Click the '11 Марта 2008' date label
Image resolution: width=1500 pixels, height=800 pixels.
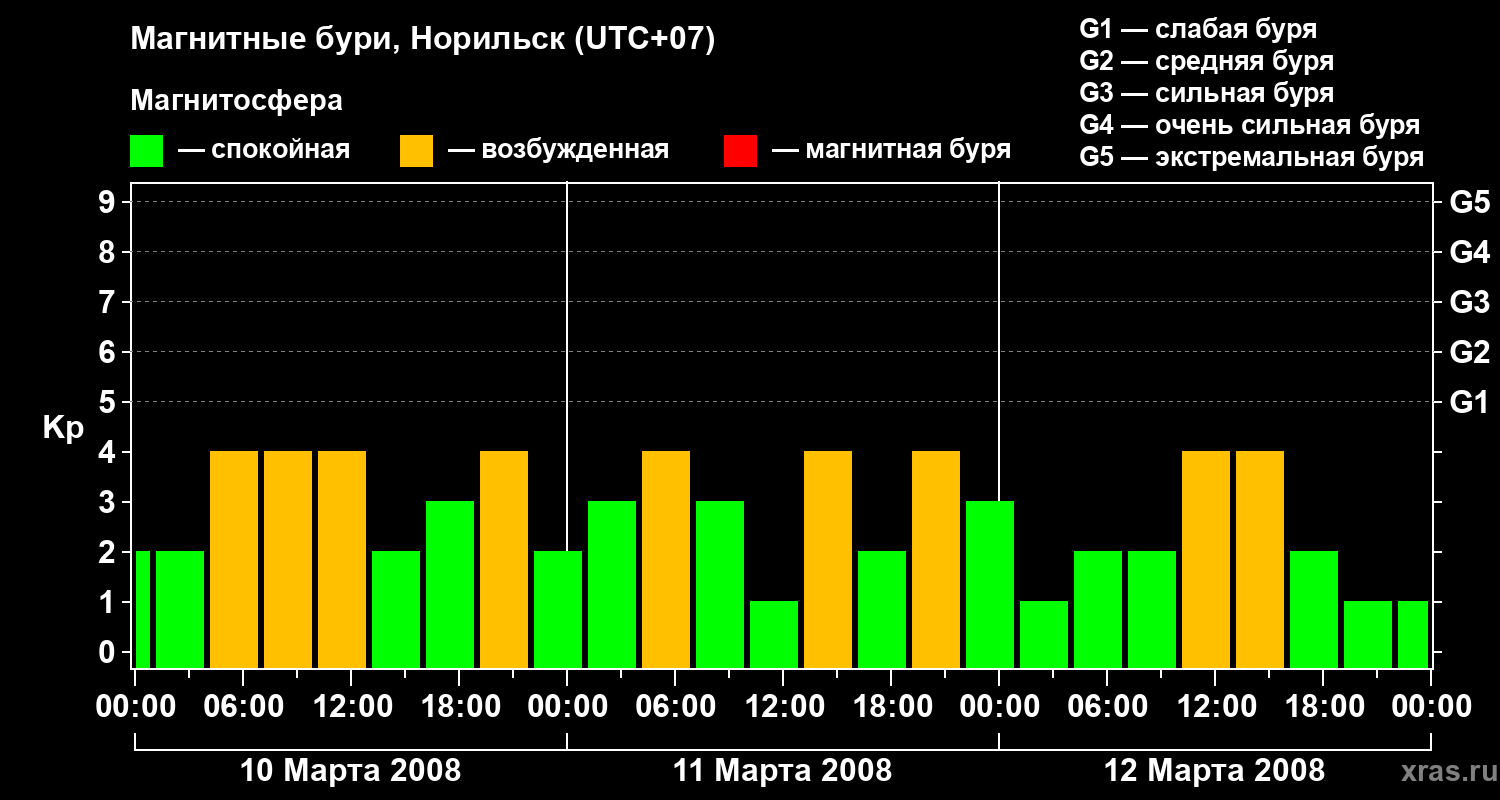(x=782, y=771)
